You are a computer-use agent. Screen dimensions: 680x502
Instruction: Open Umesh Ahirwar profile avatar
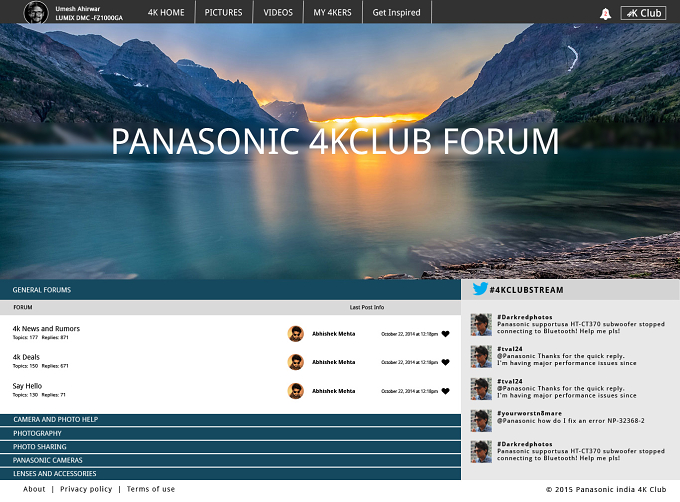point(36,13)
